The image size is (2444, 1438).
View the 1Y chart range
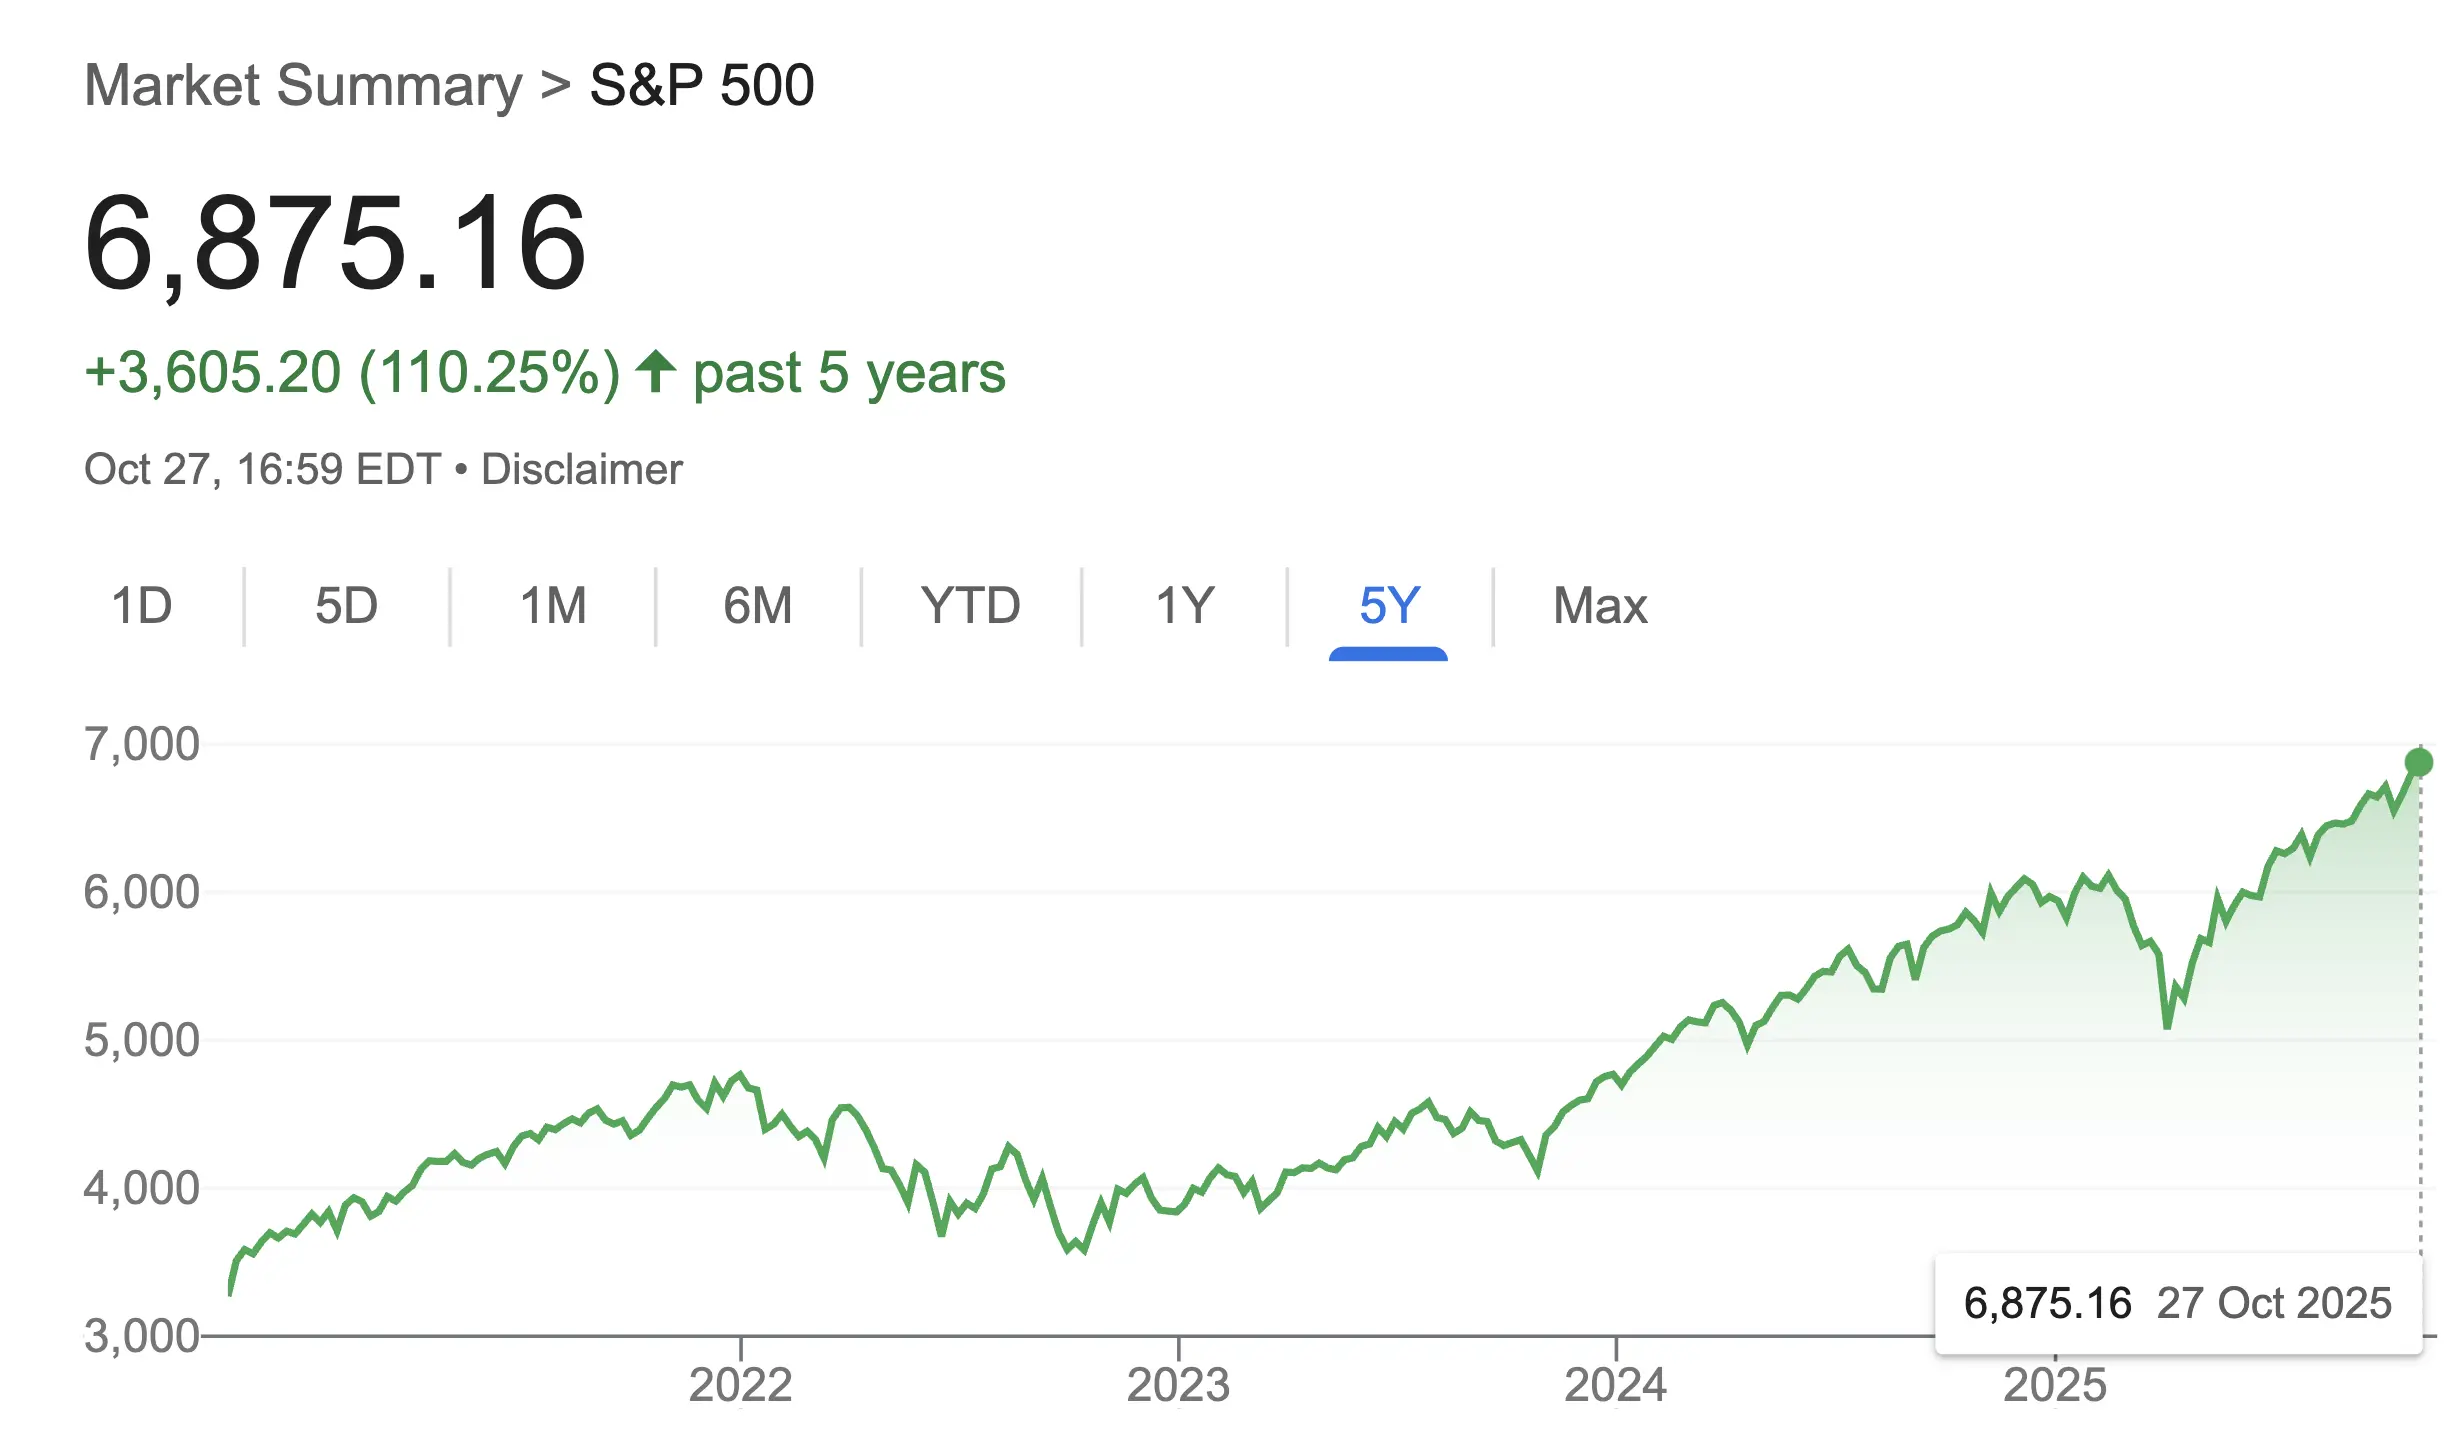click(x=1185, y=606)
